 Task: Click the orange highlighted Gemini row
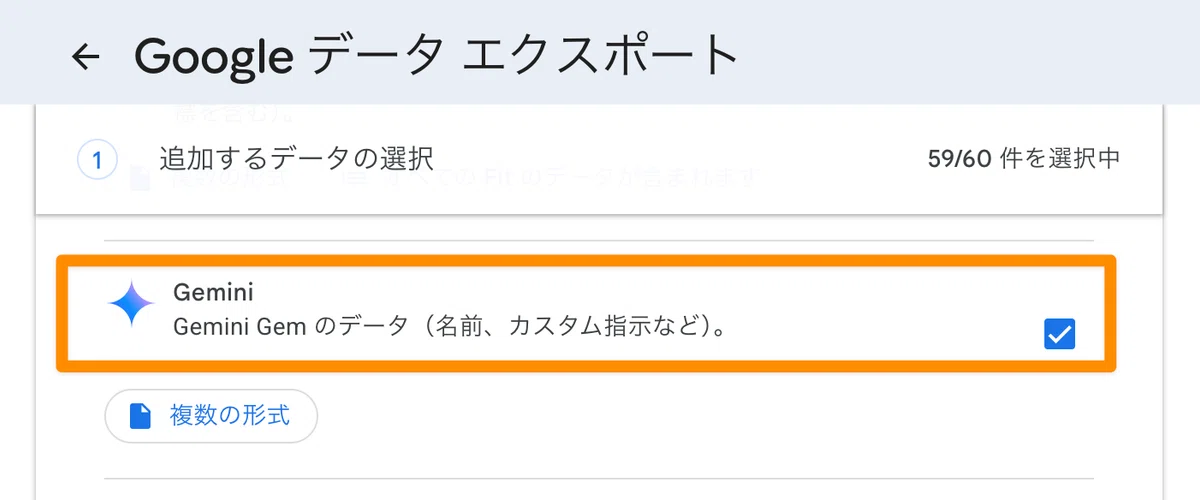coord(586,313)
